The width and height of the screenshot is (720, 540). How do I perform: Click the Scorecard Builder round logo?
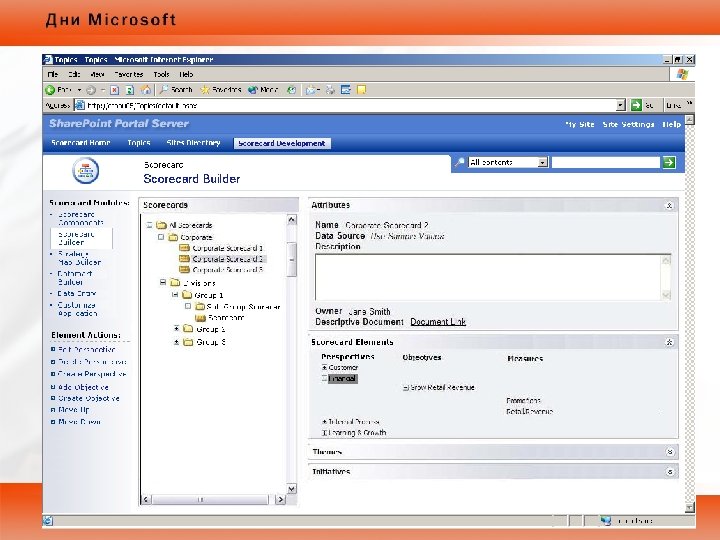[x=85, y=171]
